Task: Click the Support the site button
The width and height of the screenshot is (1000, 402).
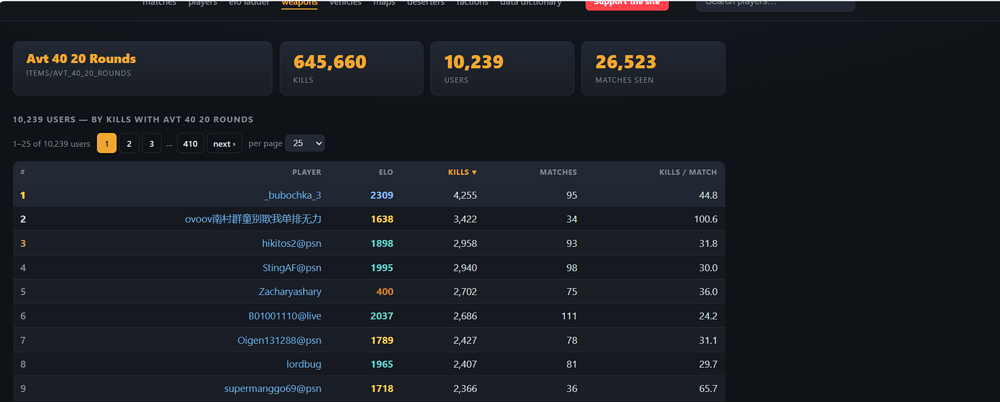Action: [x=627, y=4]
